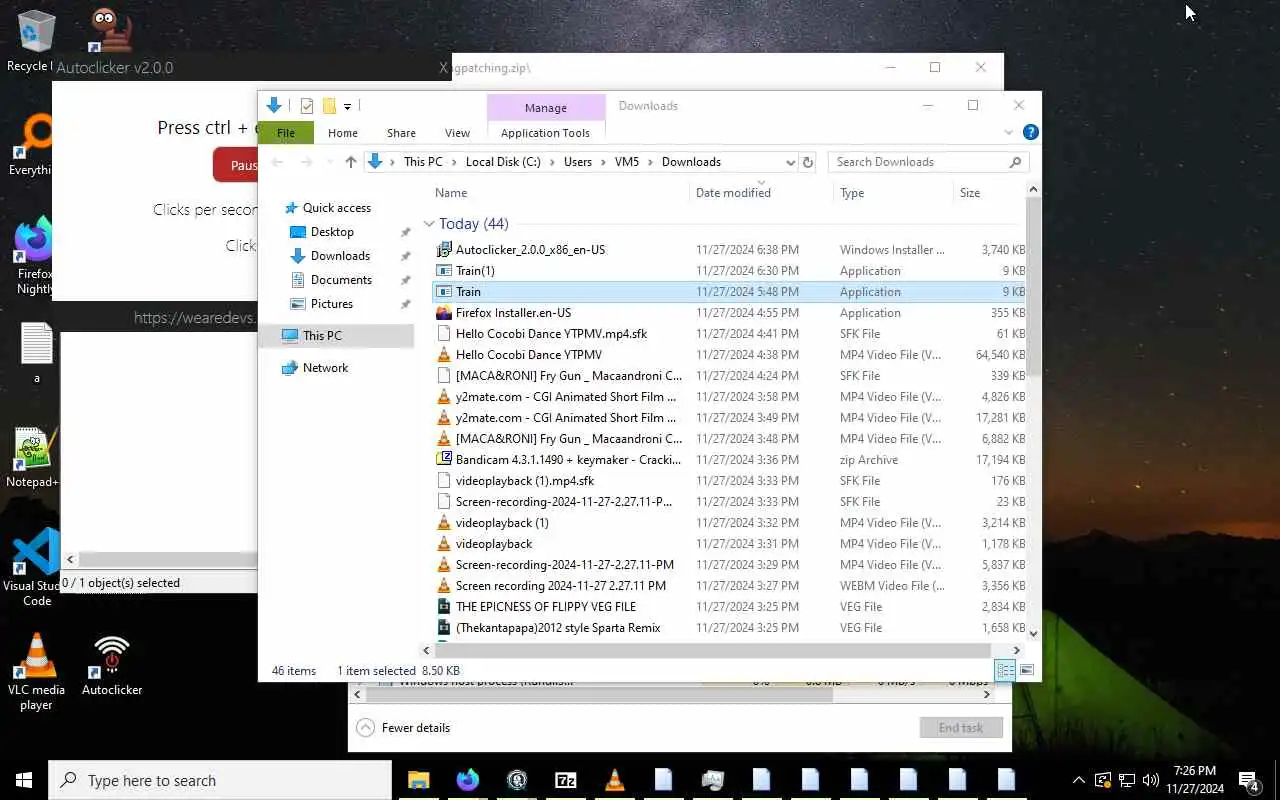
Task: Click the blue Help question mark icon
Action: 1031,132
